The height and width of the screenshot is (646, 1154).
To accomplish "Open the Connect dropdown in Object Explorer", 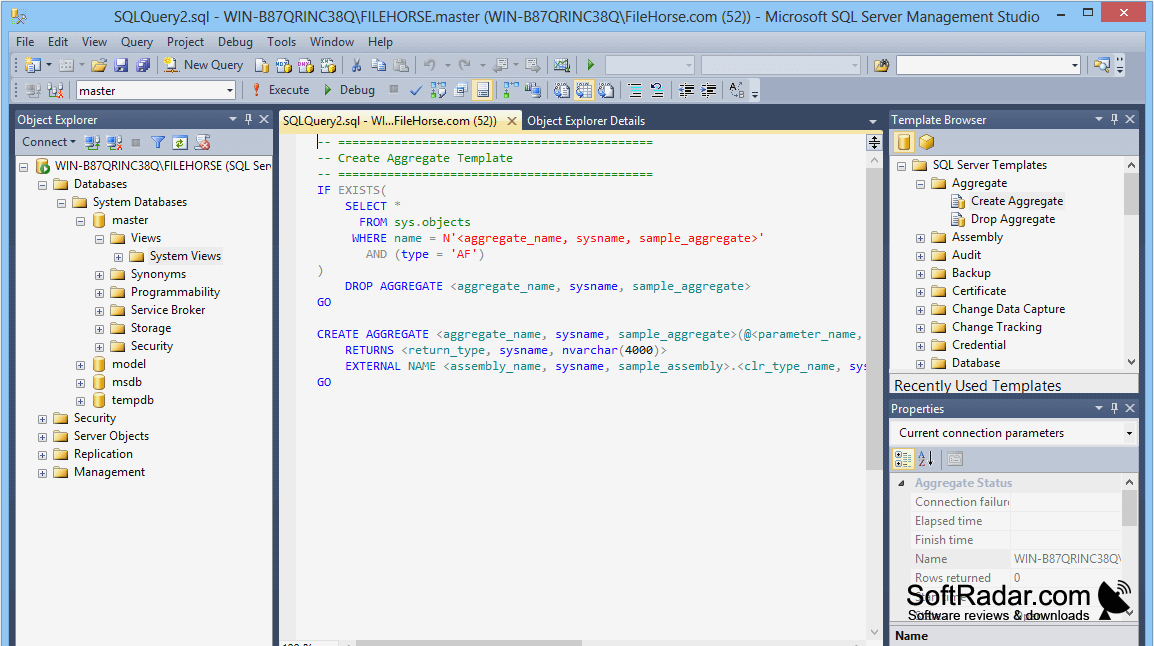I will click(x=49, y=142).
